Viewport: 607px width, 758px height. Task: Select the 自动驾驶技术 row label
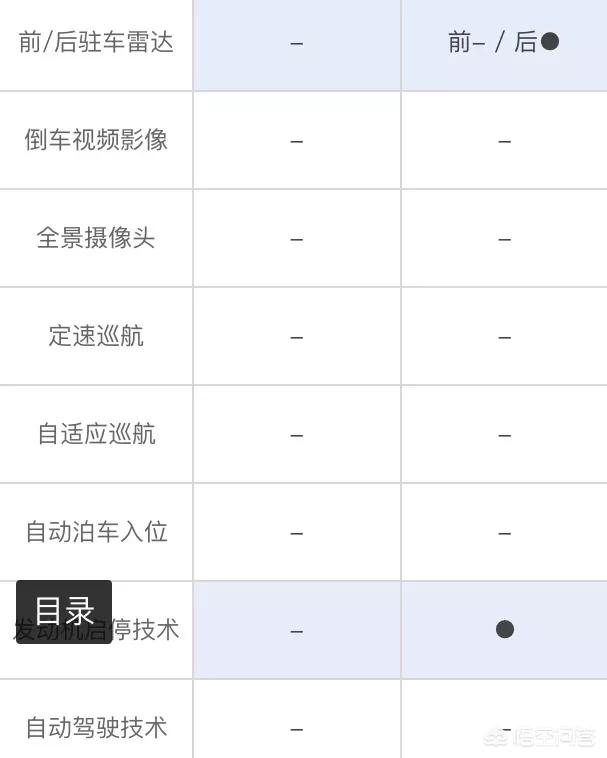pyautogui.click(x=96, y=728)
